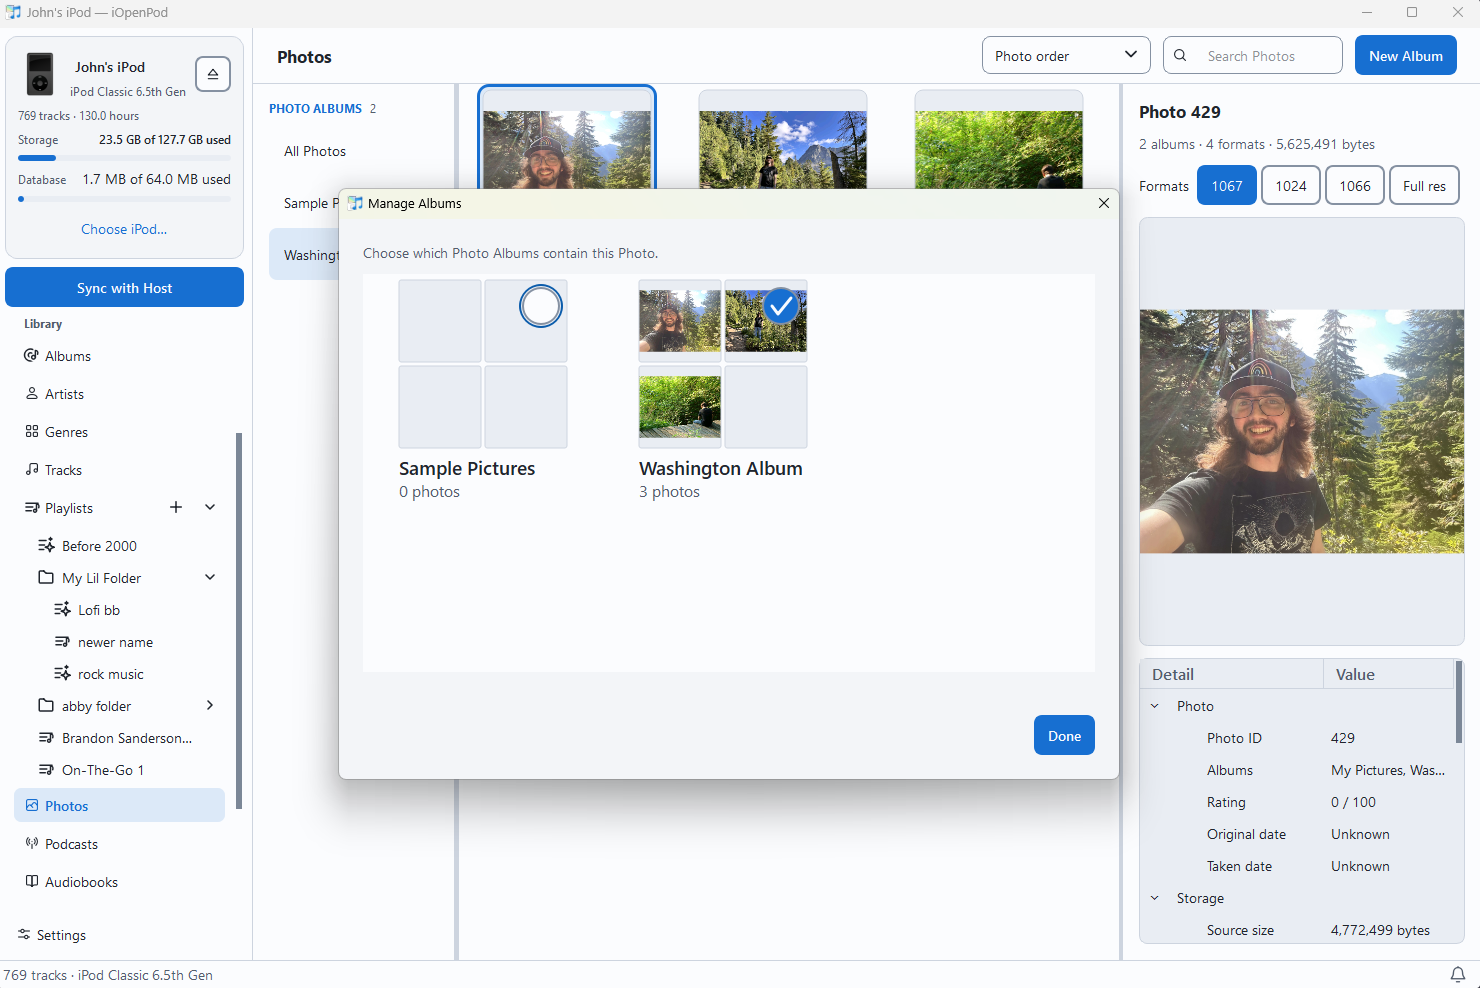1480x988 pixels.
Task: Select the Full res format
Action: pos(1424,186)
